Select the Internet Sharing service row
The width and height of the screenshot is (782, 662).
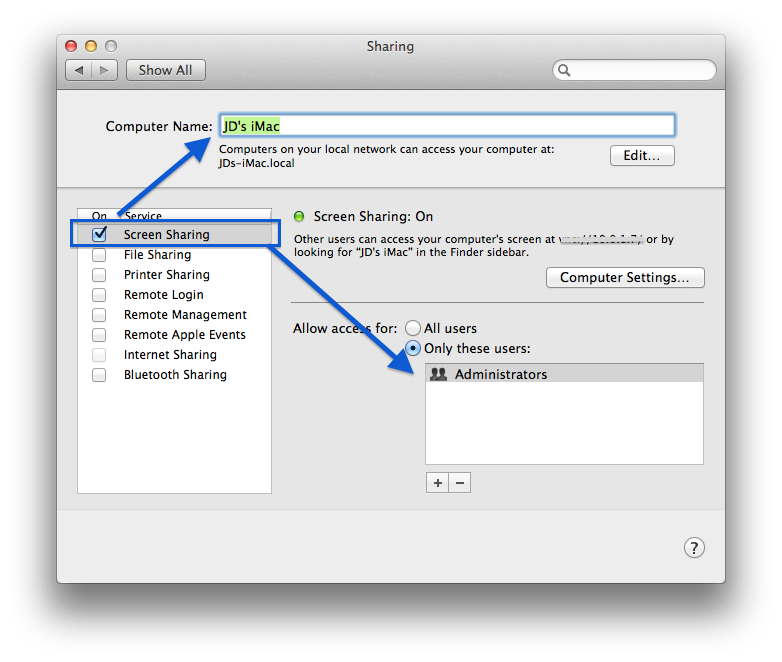(x=175, y=355)
